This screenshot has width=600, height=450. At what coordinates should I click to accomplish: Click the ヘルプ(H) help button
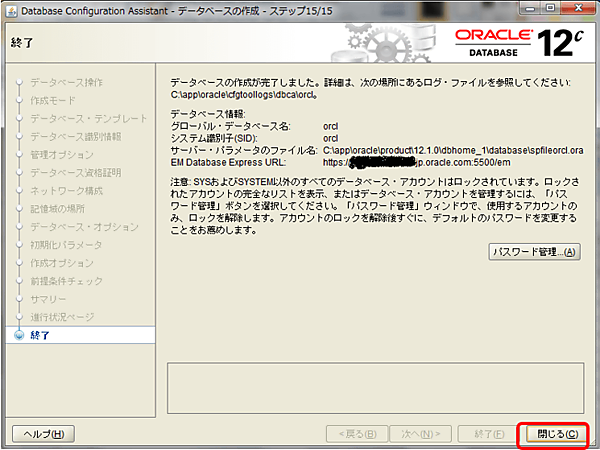pyautogui.click(x=44, y=434)
